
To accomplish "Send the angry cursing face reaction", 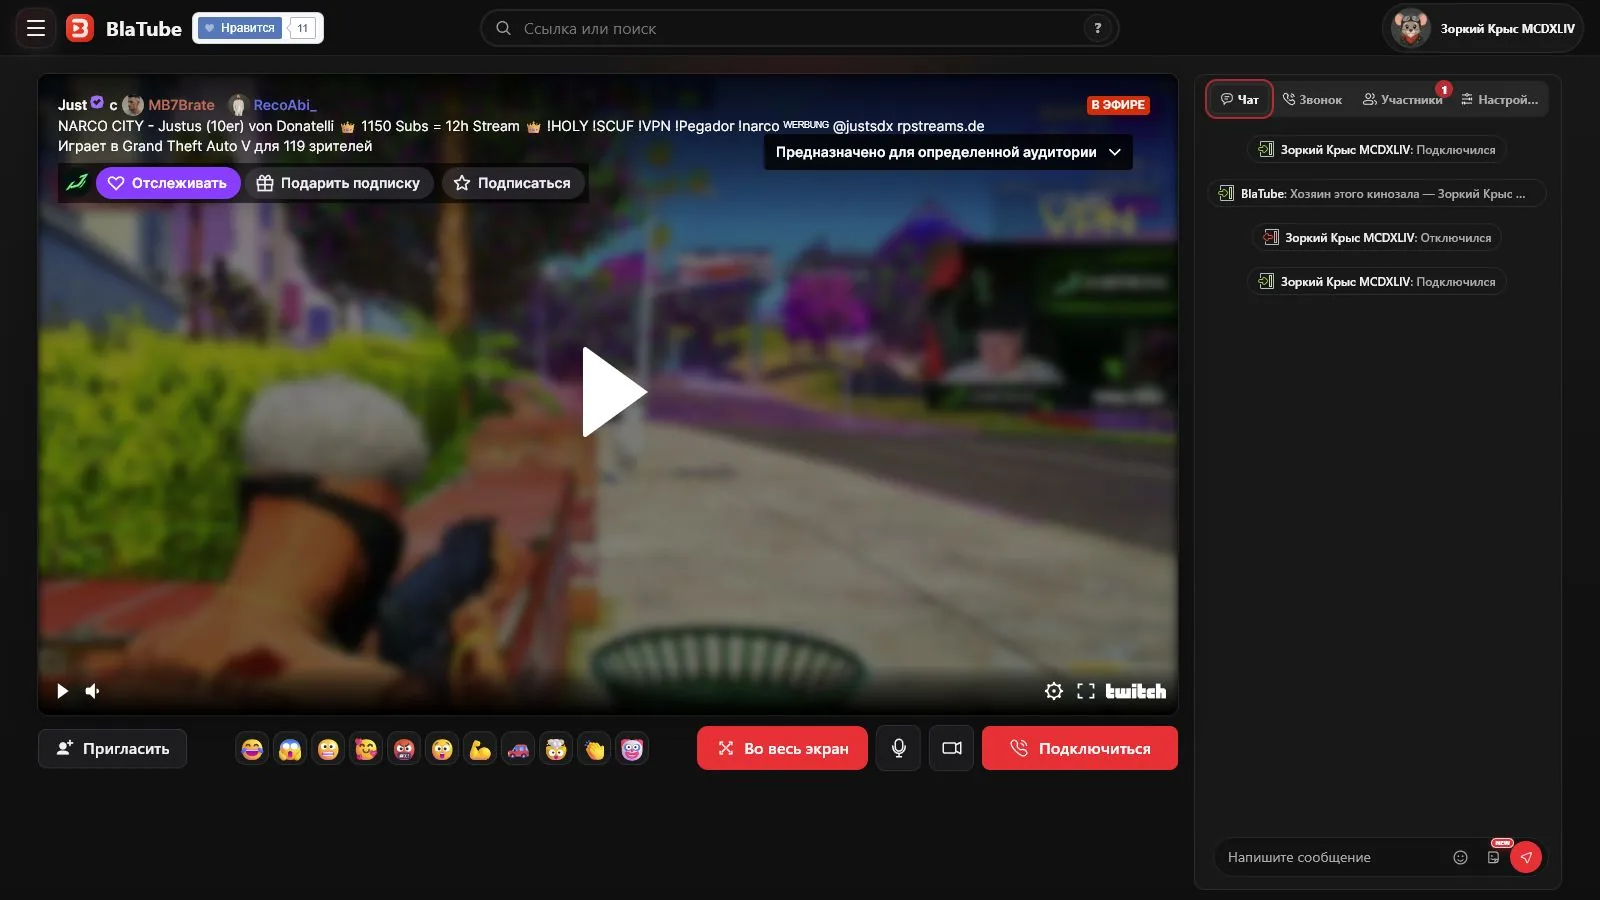I will pyautogui.click(x=404, y=749).
